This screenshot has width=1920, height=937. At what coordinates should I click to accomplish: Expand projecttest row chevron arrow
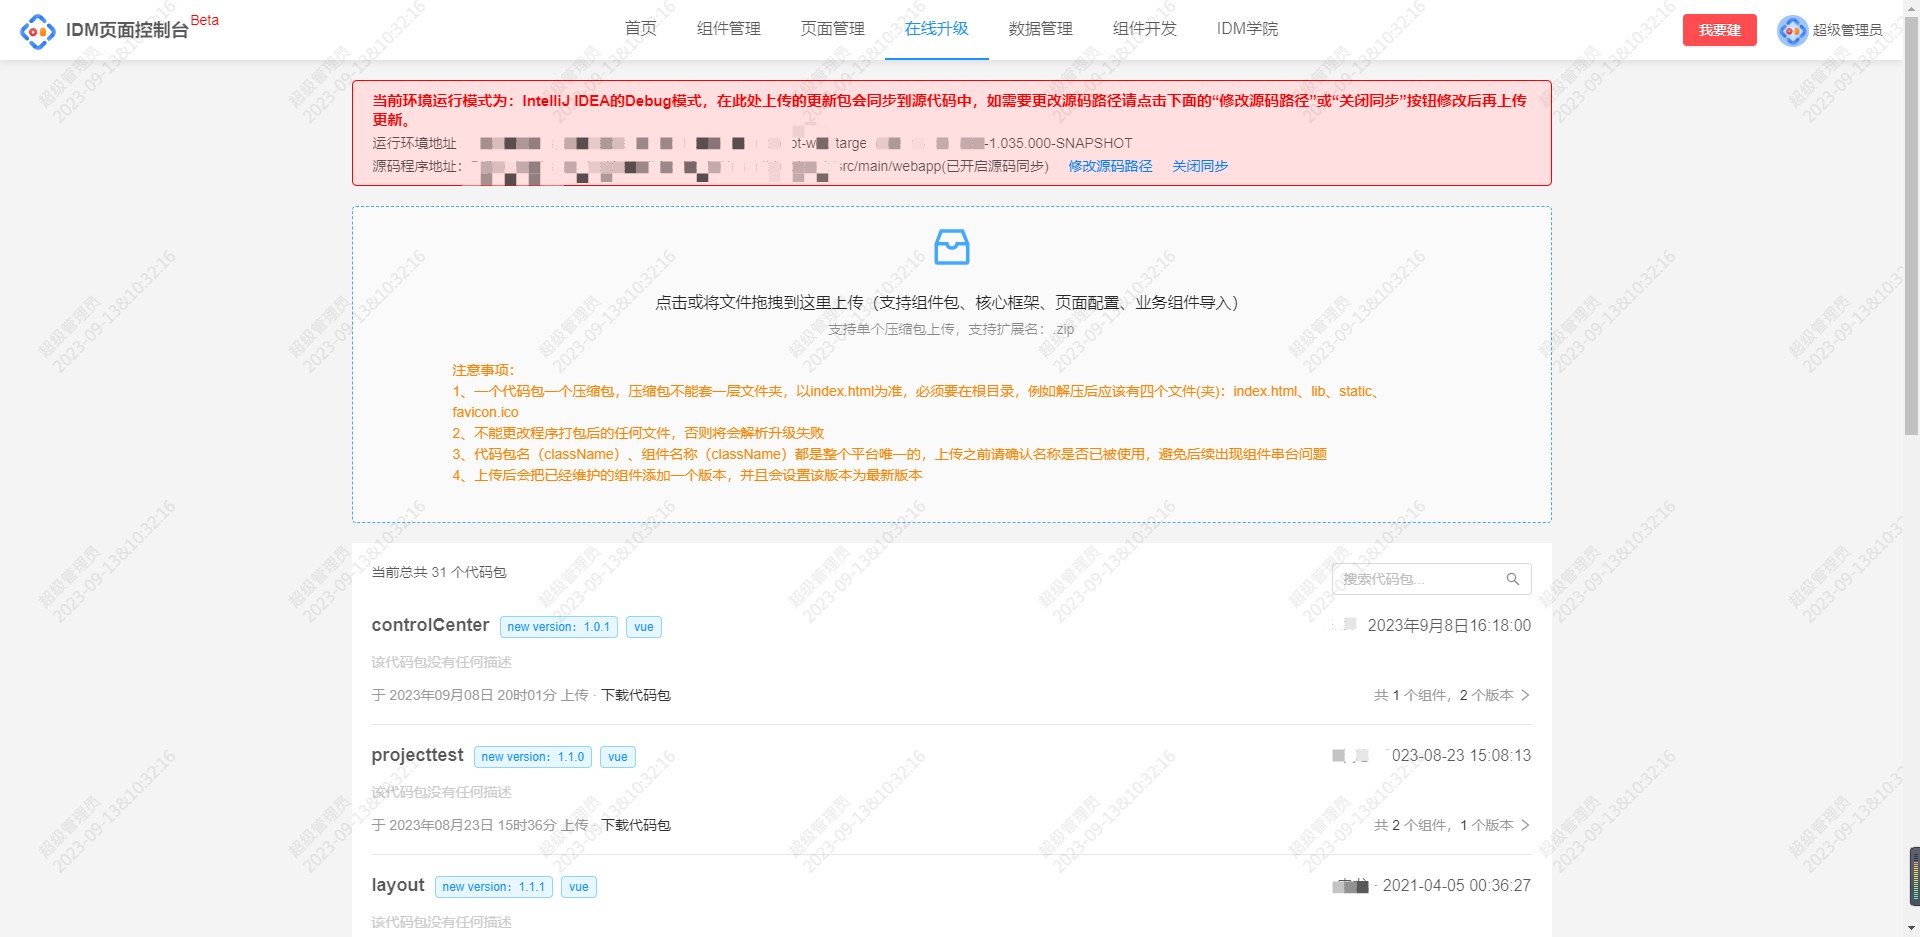(x=1525, y=825)
